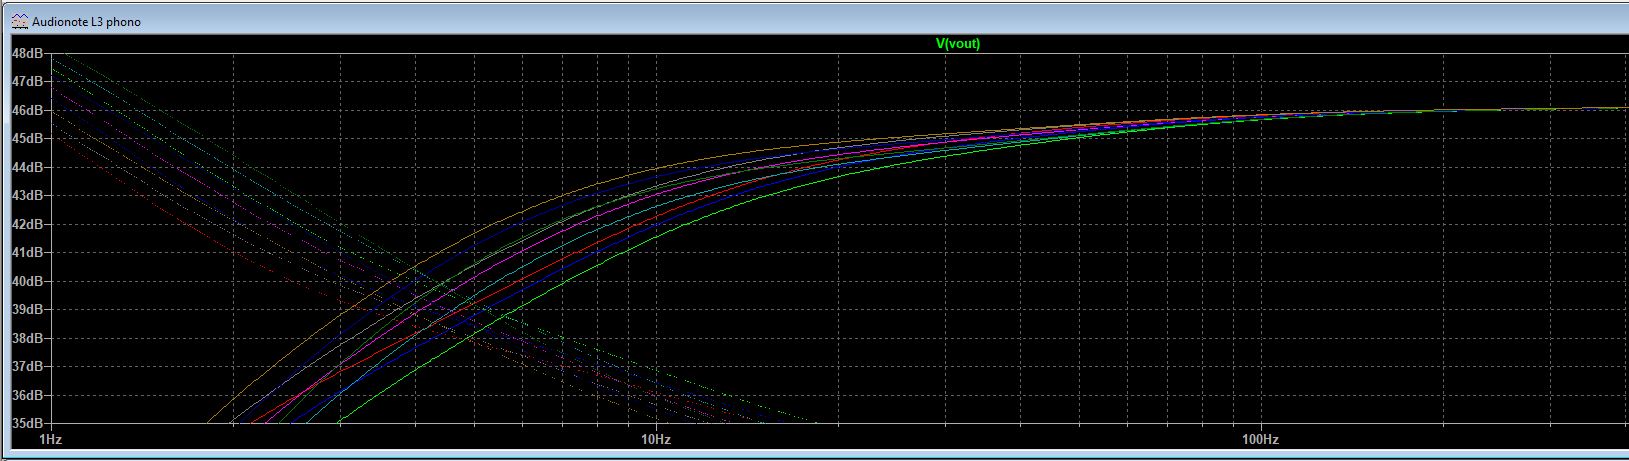Image resolution: width=1629 pixels, height=461 pixels.
Task: Select the 38dB vertical axis marker
Action: coord(27,338)
